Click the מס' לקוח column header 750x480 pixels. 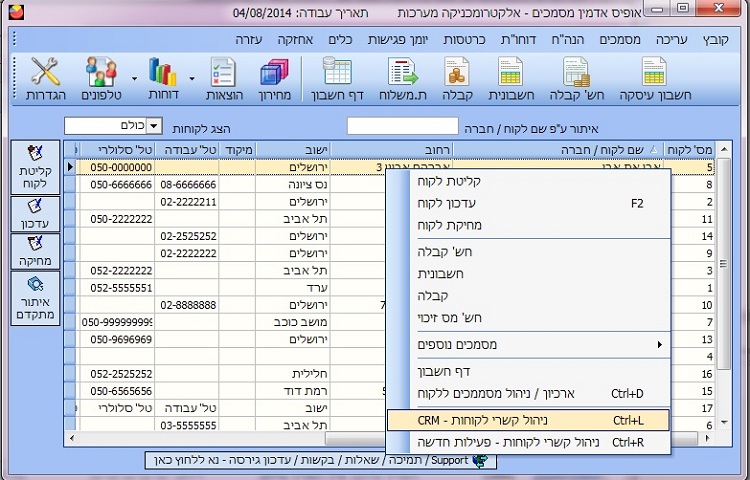pyautogui.click(x=689, y=150)
